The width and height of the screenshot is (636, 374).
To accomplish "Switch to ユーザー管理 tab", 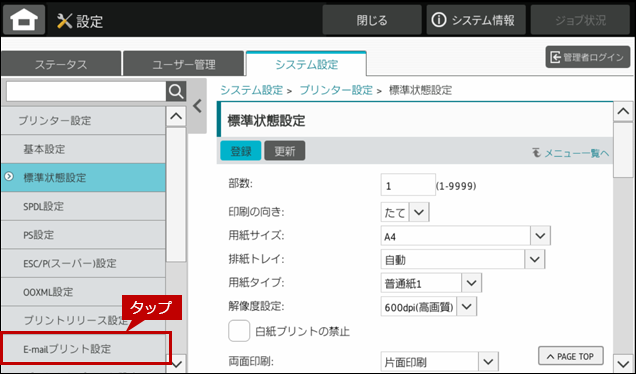I will (184, 64).
